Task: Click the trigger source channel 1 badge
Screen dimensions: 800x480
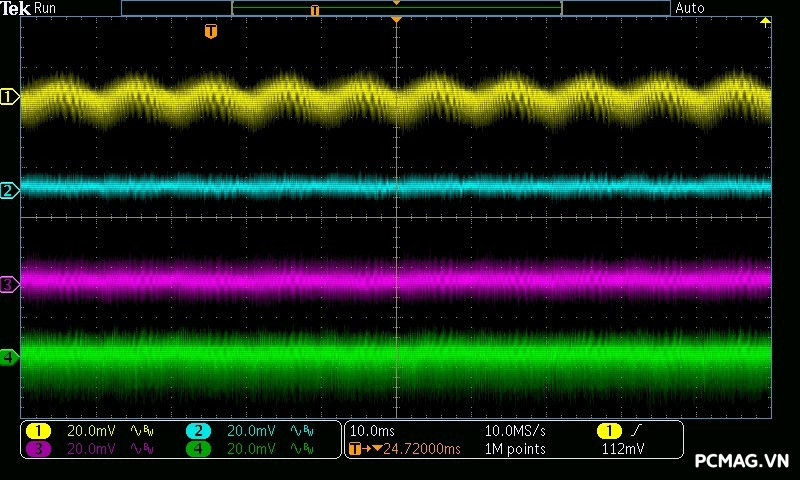Action: click(609, 431)
